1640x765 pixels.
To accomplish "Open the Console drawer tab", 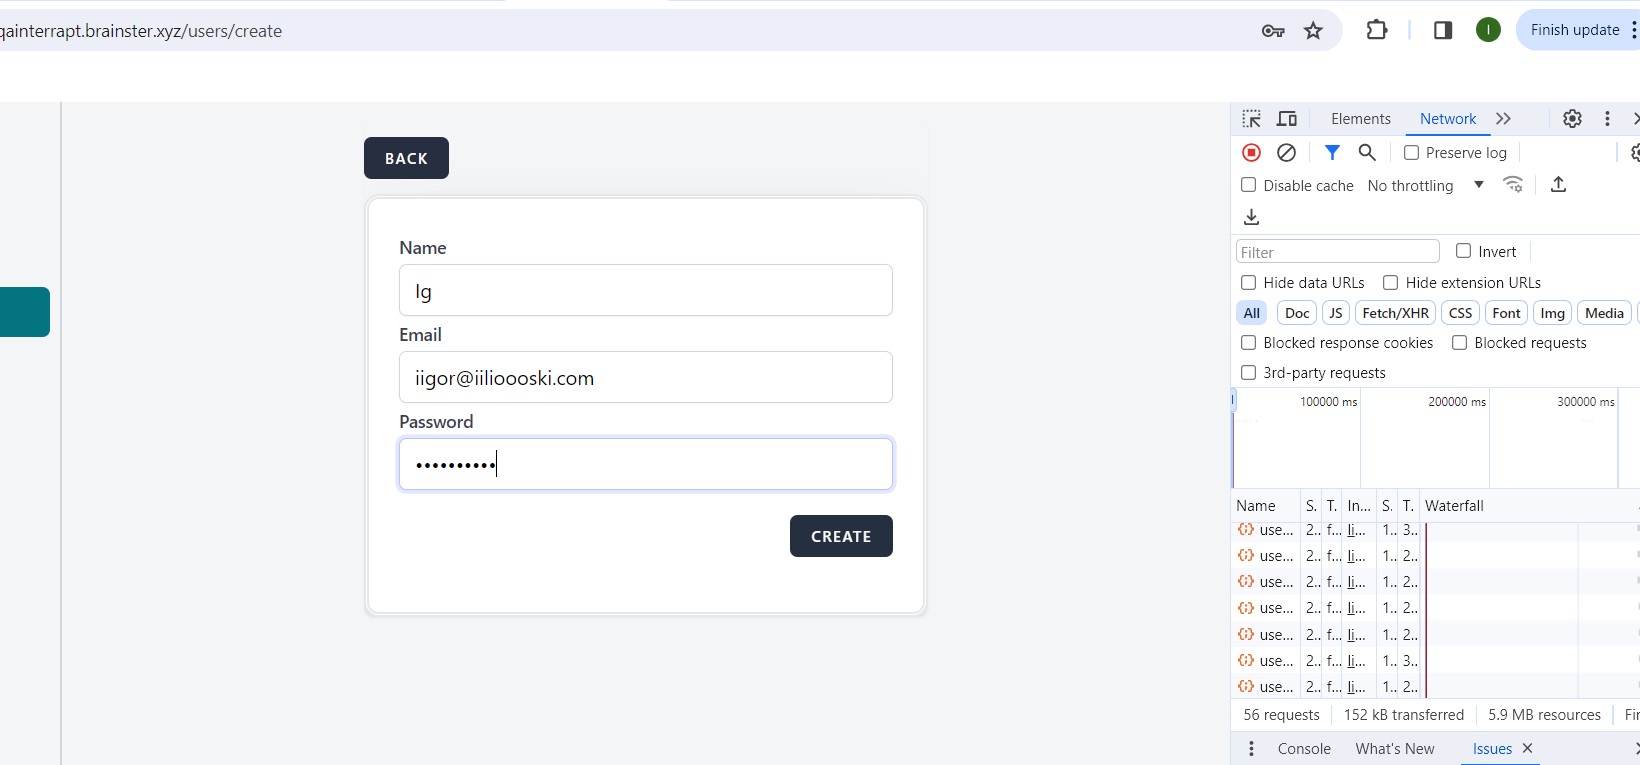I will pos(1304,749).
